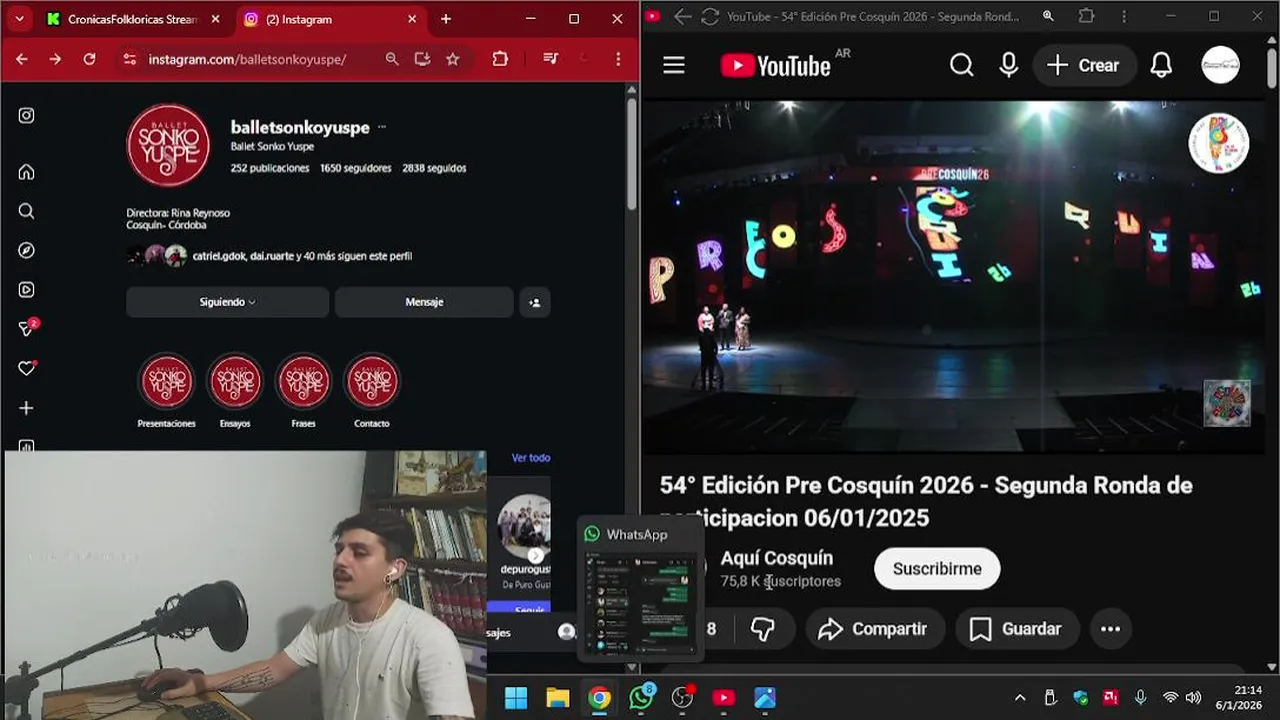This screenshot has height=720, width=1280.
Task: Go back in YouTube app window
Action: pyautogui.click(x=682, y=16)
